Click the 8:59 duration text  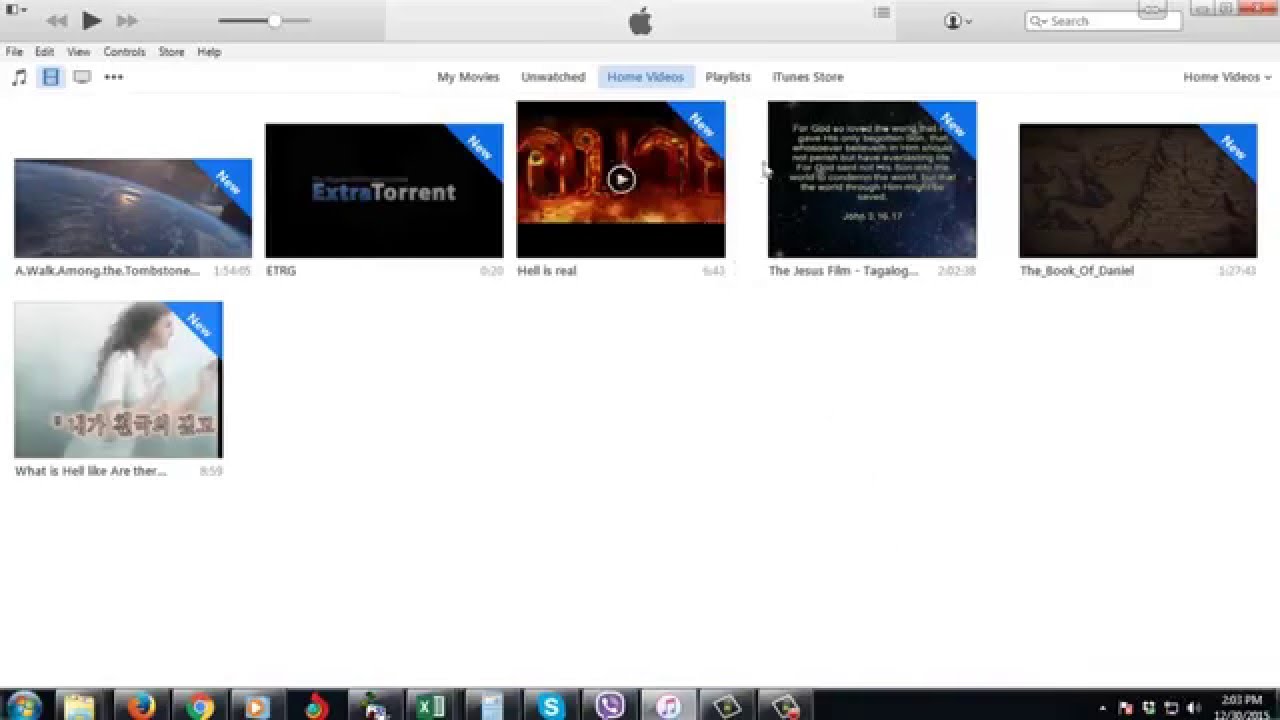point(211,471)
